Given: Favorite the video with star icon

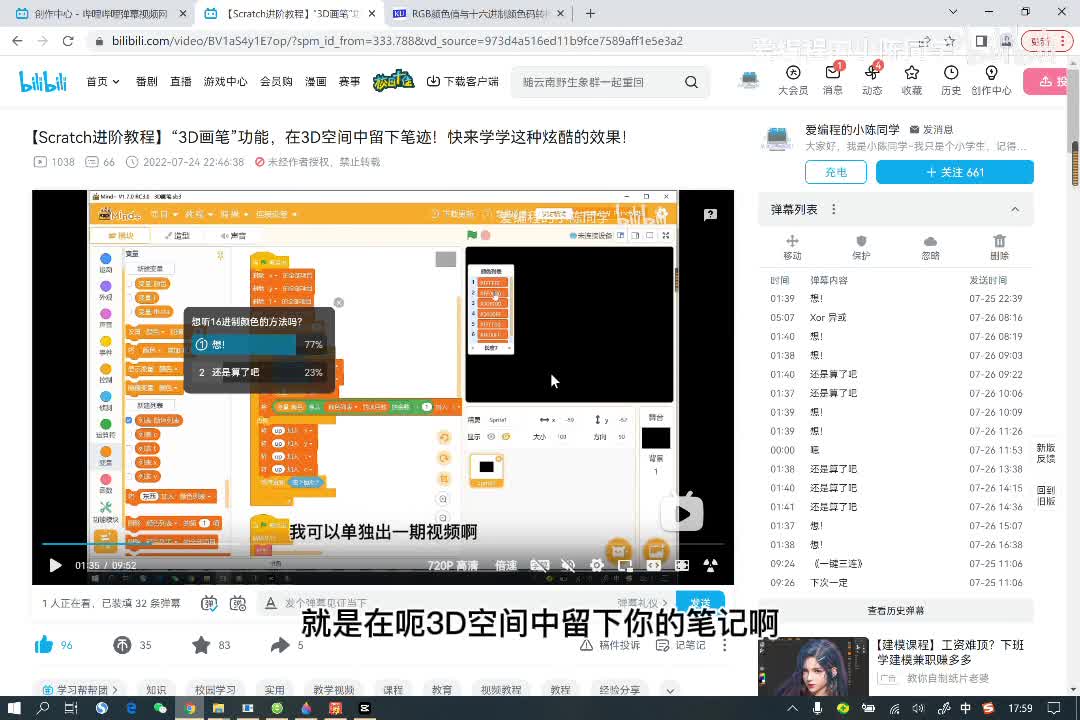Looking at the screenshot, I should pos(201,645).
